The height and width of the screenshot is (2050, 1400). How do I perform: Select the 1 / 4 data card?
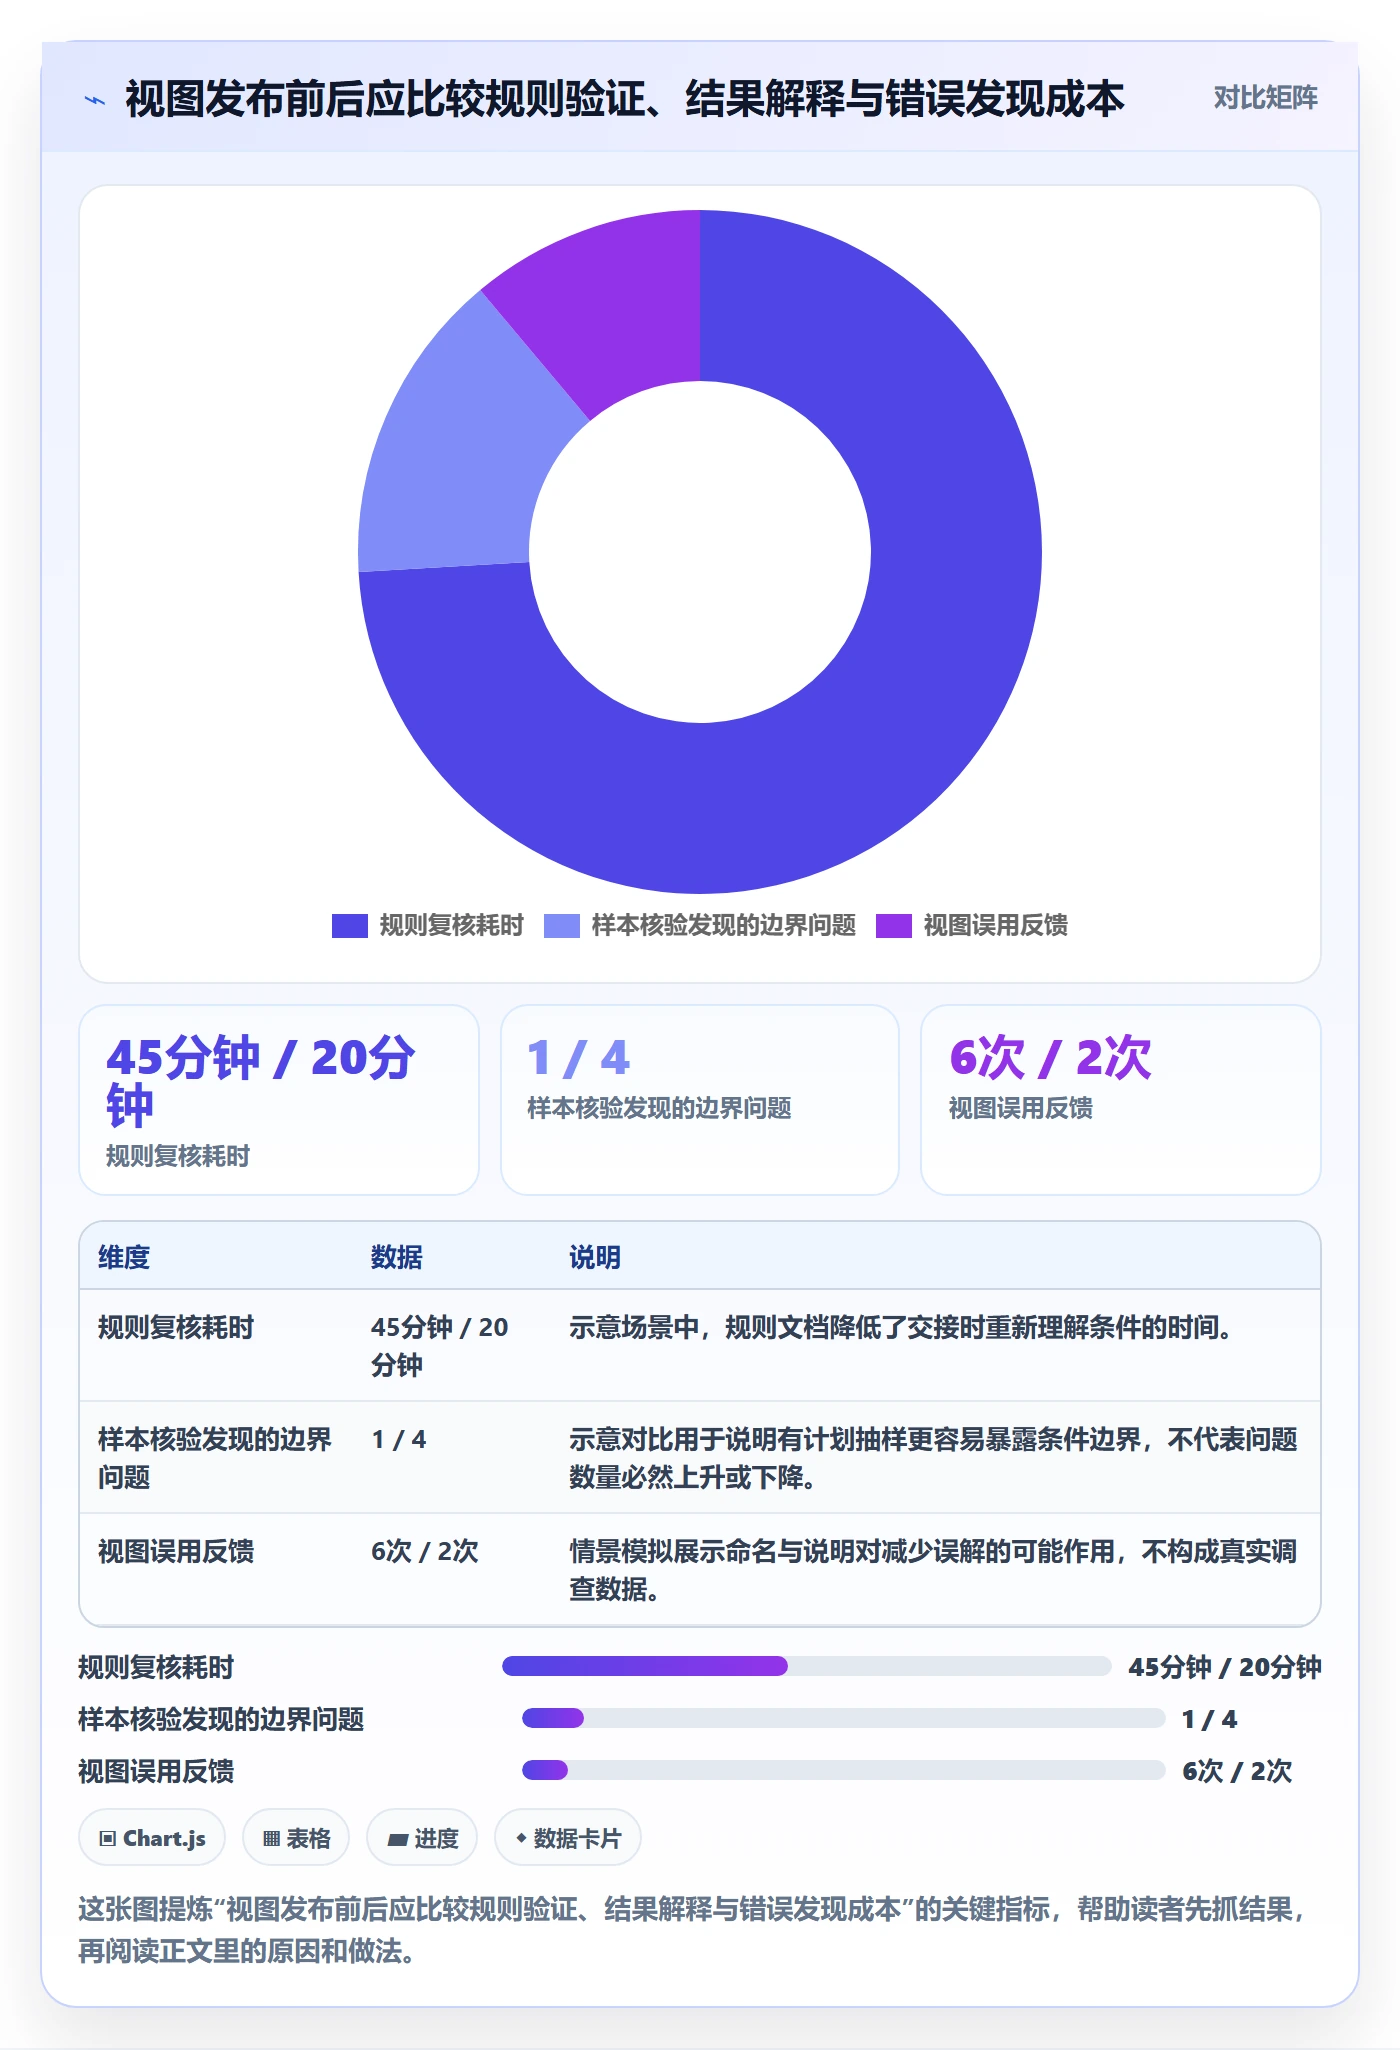point(700,1100)
